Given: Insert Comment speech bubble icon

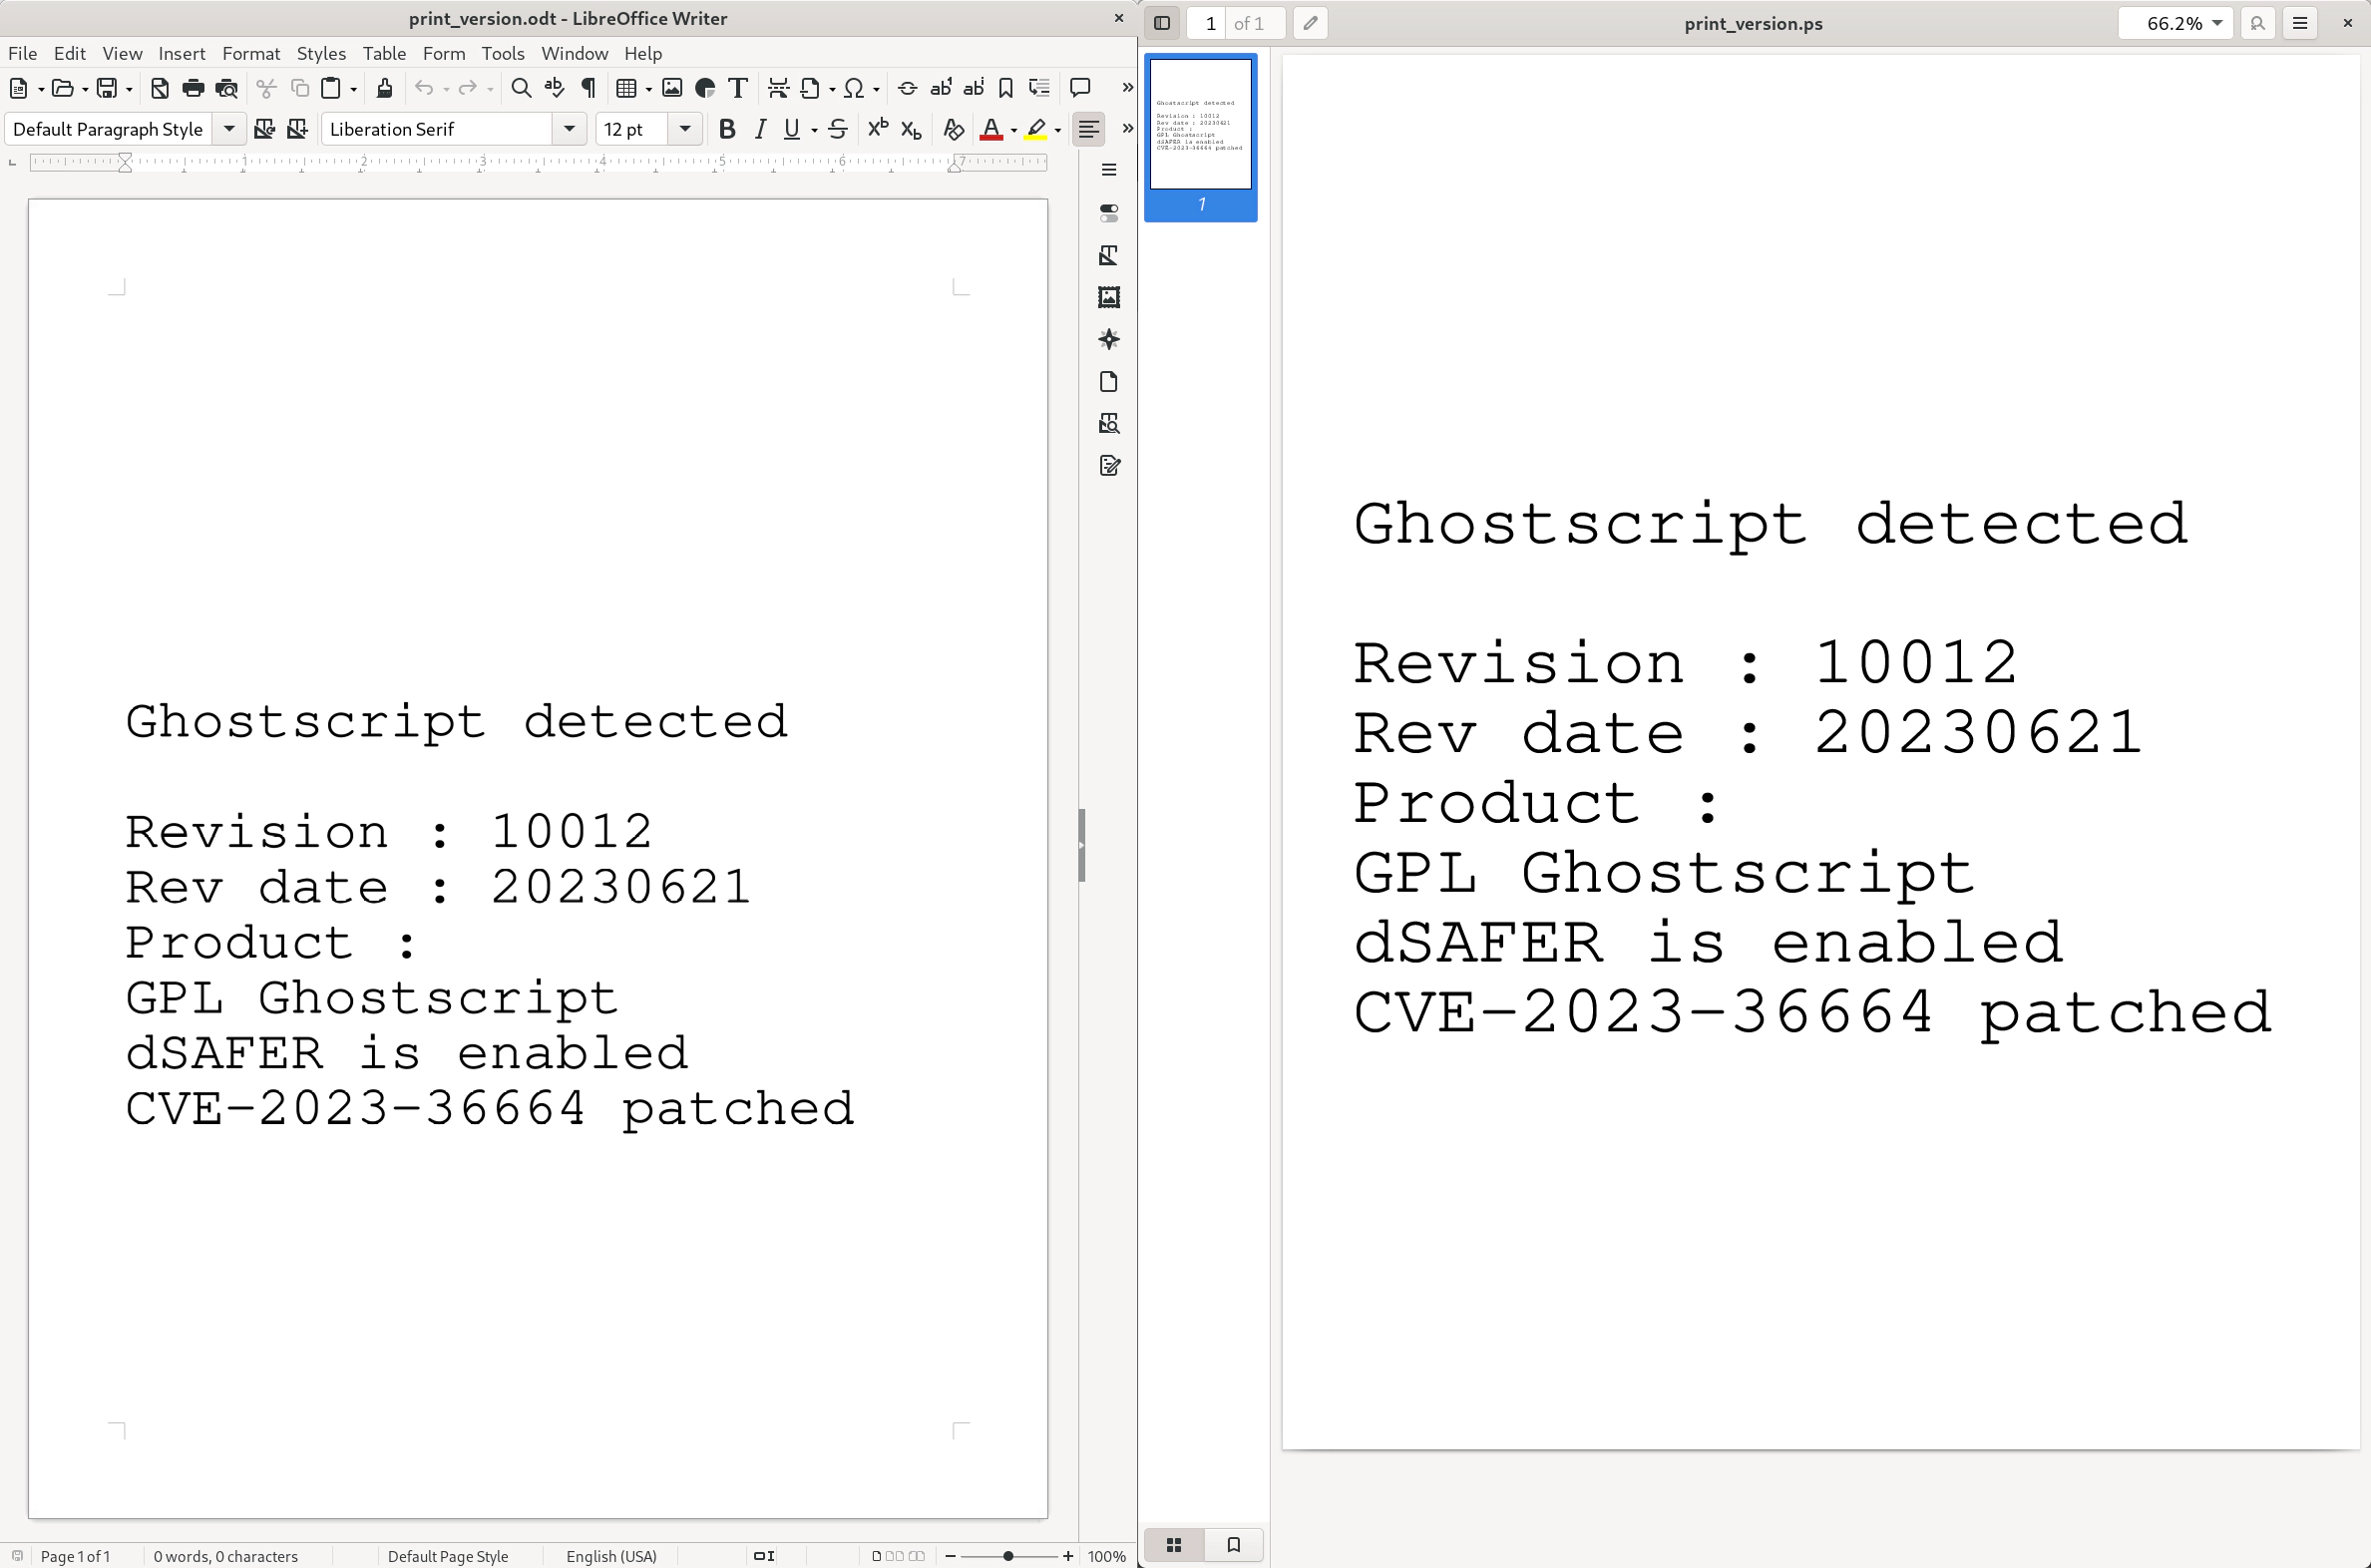Looking at the screenshot, I should pyautogui.click(x=1080, y=88).
